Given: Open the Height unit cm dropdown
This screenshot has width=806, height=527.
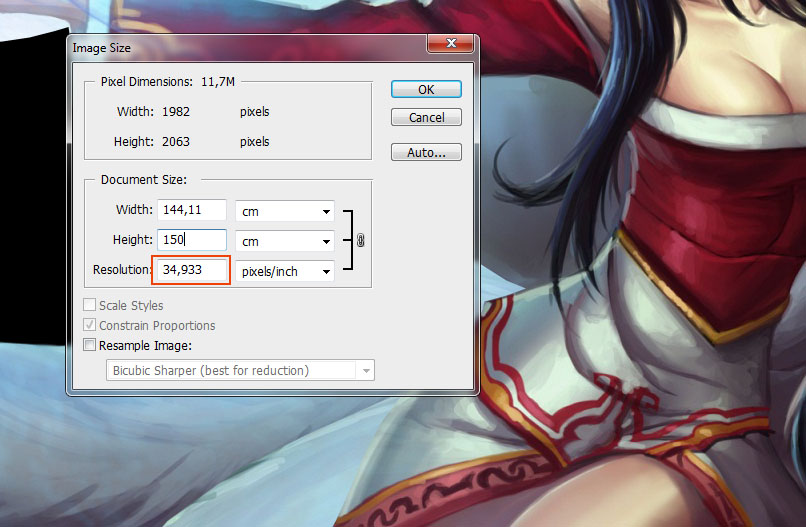Looking at the screenshot, I should point(285,241).
